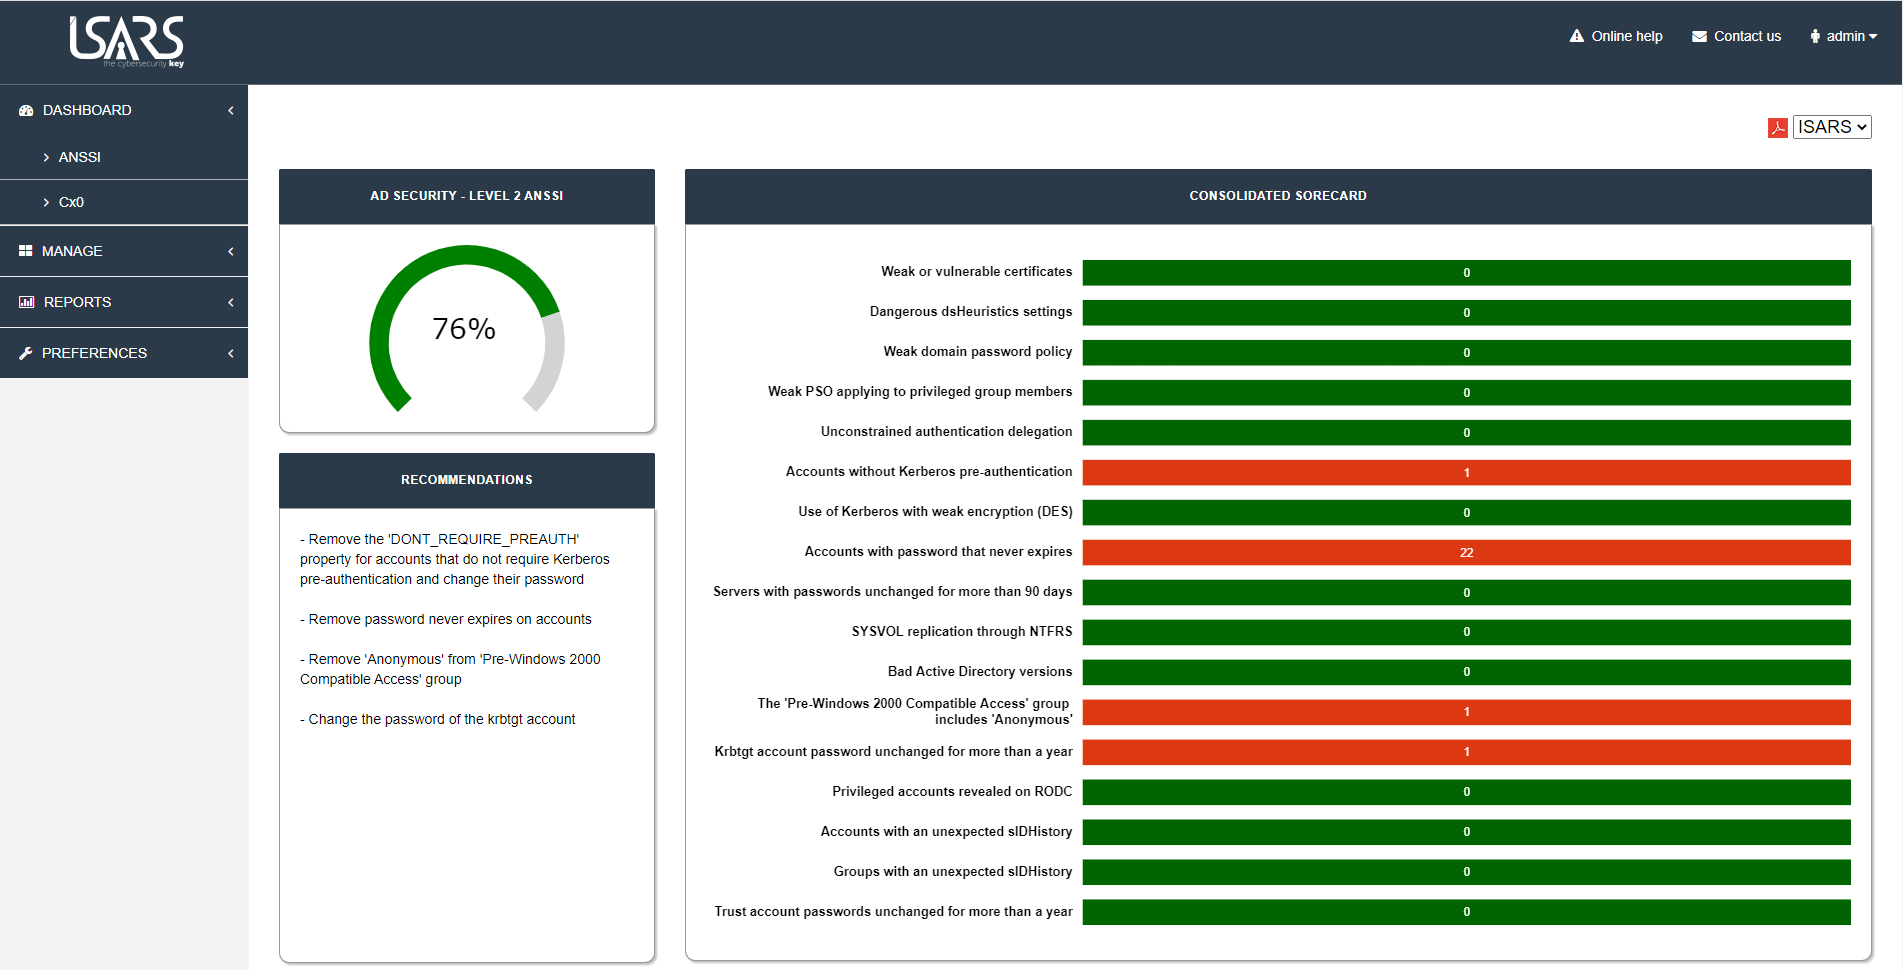Click the green Weak or vulnerable certificates bar
Image resolution: width=1903 pixels, height=970 pixels.
coord(1466,272)
